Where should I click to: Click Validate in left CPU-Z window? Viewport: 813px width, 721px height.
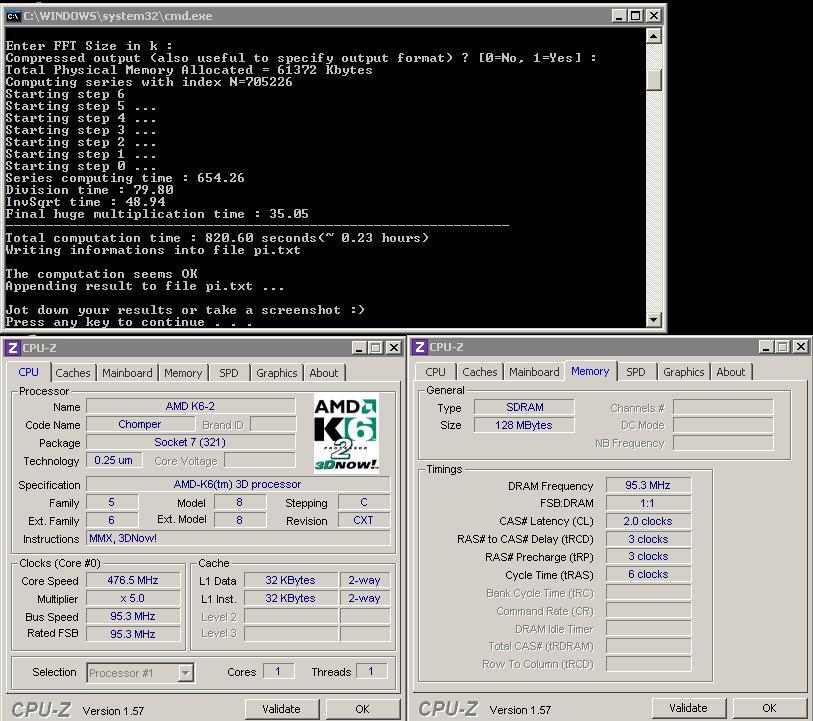coord(282,709)
